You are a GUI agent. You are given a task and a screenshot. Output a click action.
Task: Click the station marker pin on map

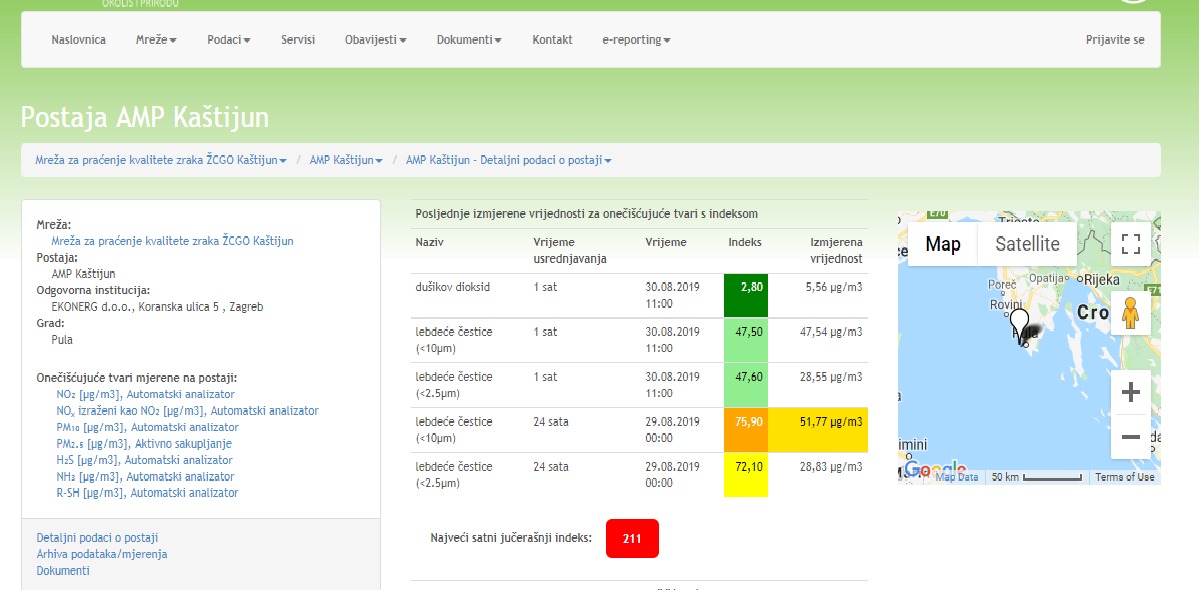[x=1020, y=324]
